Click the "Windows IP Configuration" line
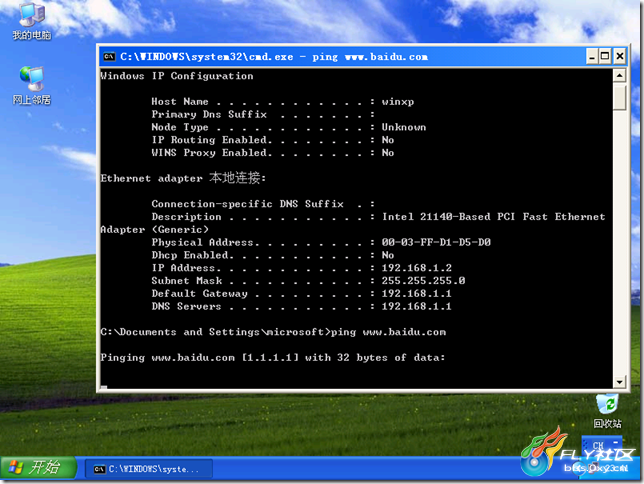The height and width of the screenshot is (484, 644). (177, 76)
